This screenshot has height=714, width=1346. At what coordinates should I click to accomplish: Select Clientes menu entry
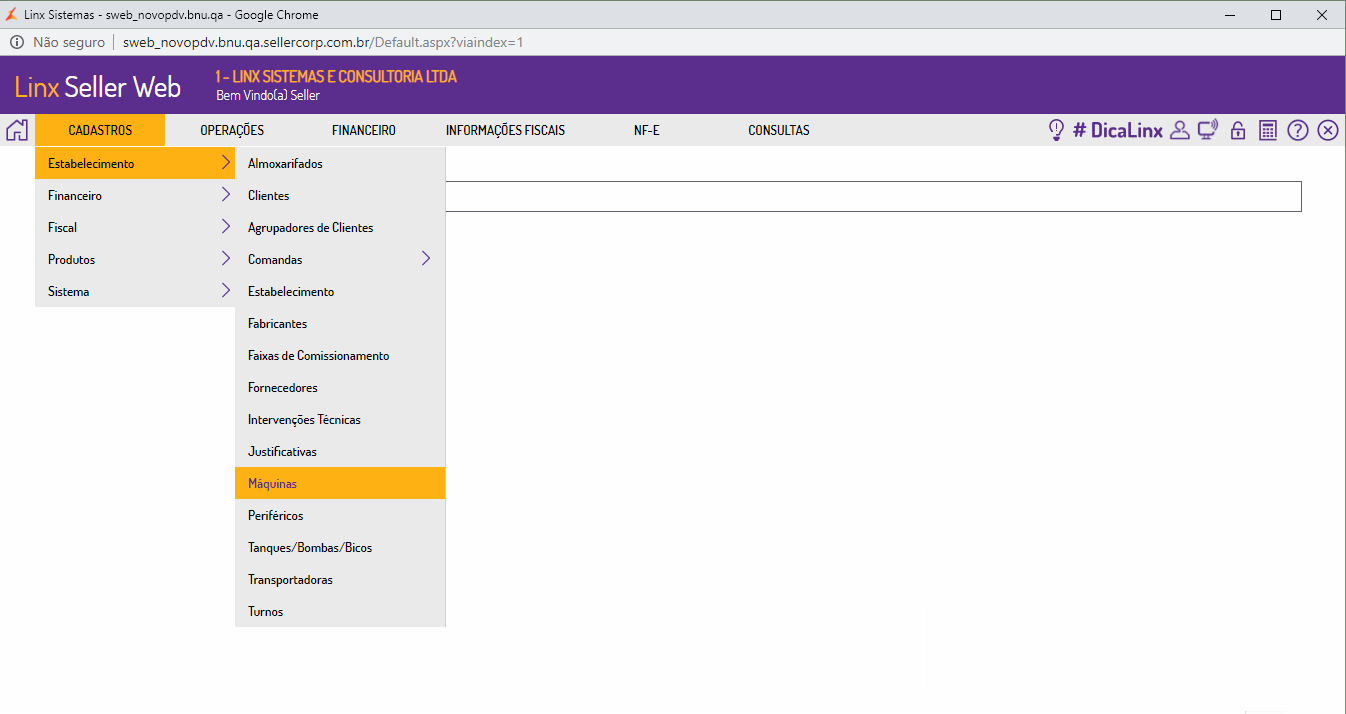[x=340, y=195]
